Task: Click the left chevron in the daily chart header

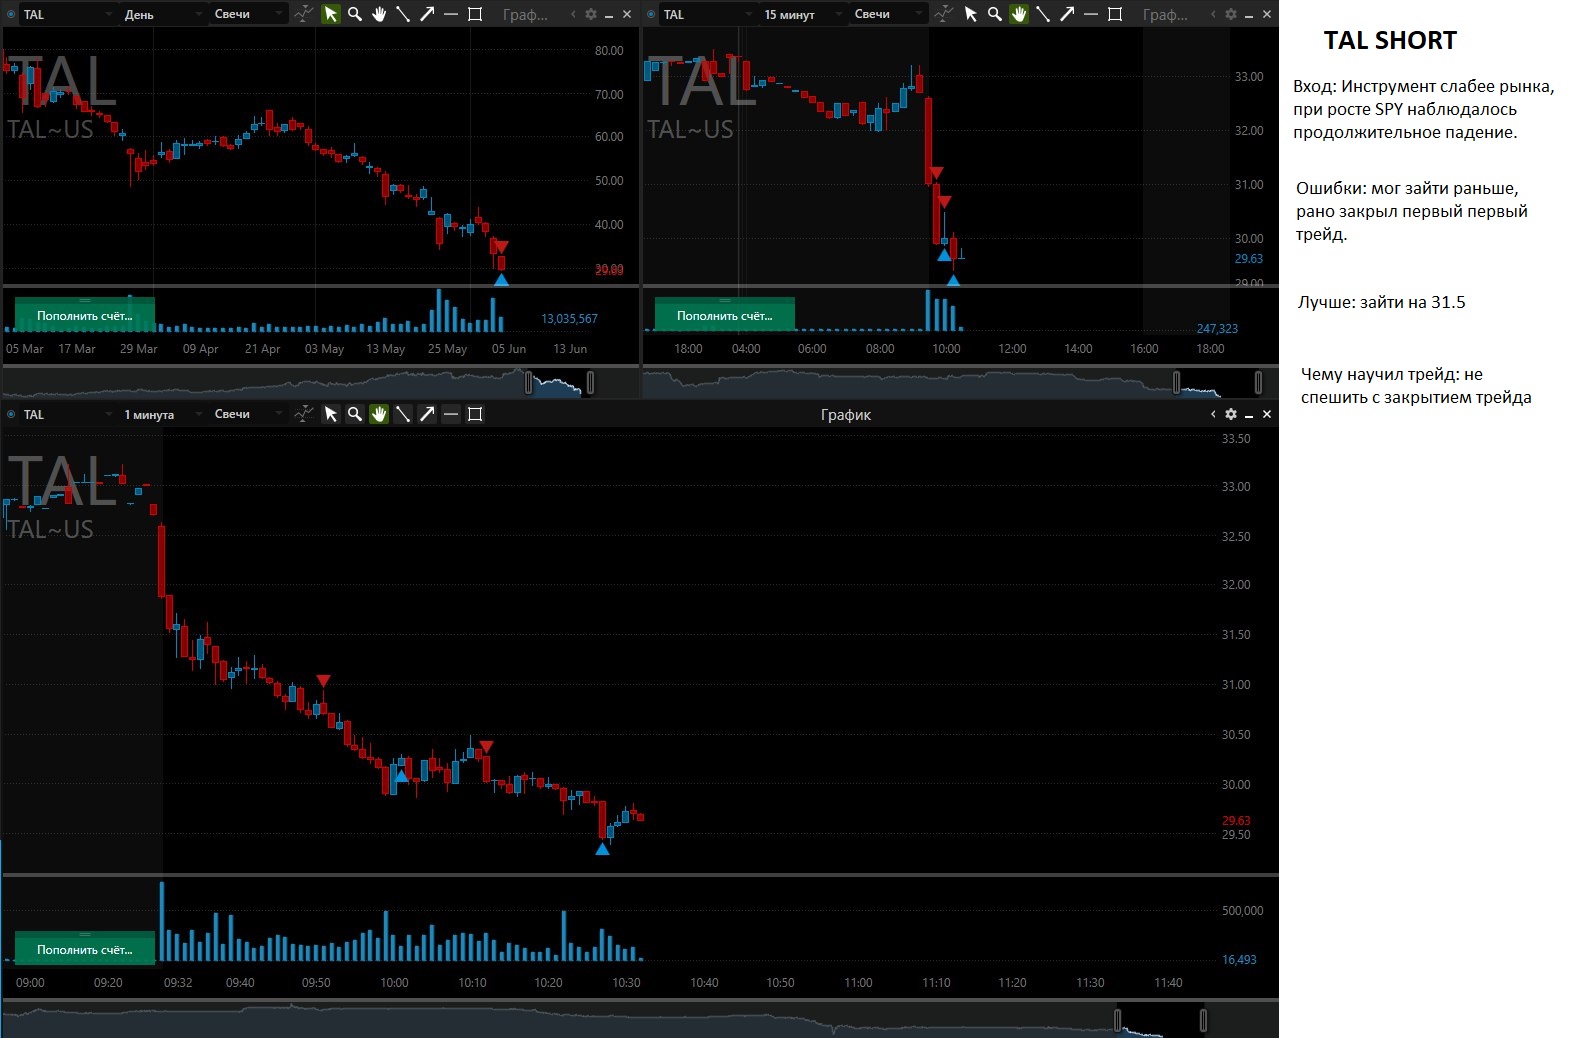Action: pos(573,14)
